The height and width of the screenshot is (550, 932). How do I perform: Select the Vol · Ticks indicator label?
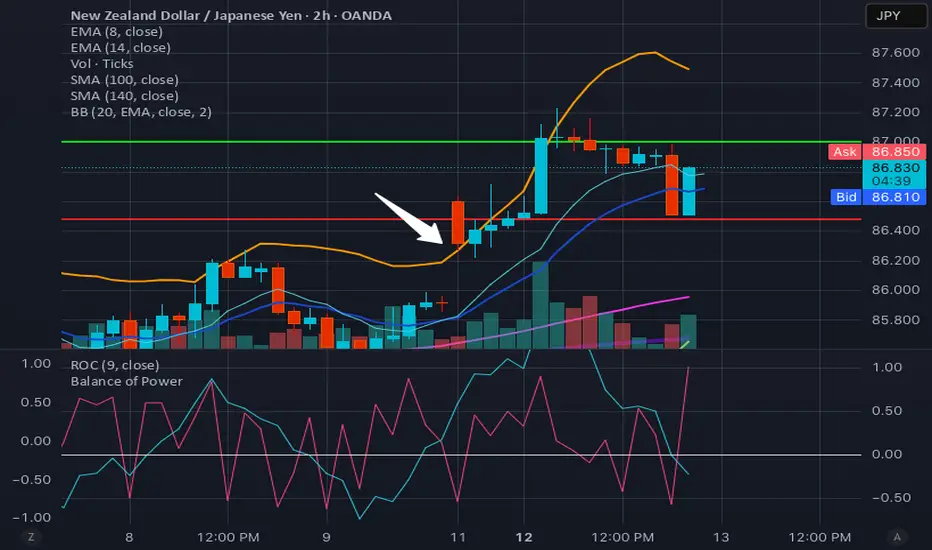tap(102, 64)
